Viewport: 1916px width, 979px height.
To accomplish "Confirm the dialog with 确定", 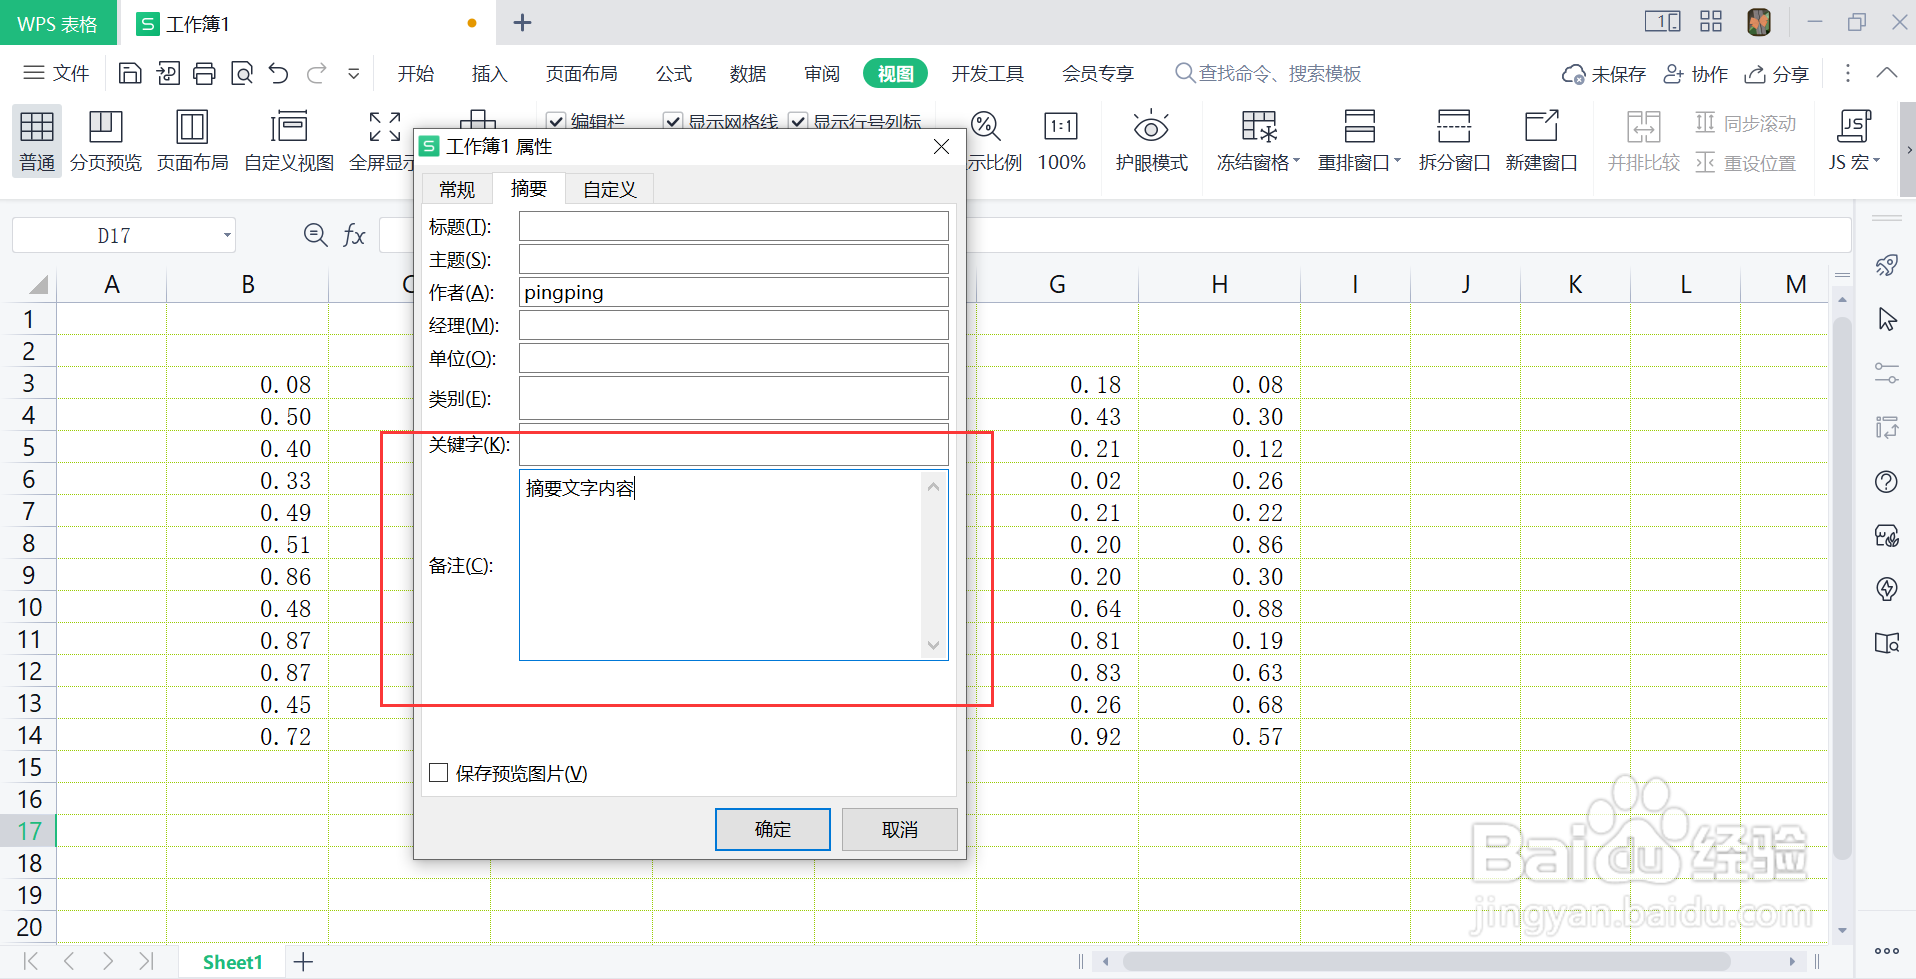I will pos(771,829).
